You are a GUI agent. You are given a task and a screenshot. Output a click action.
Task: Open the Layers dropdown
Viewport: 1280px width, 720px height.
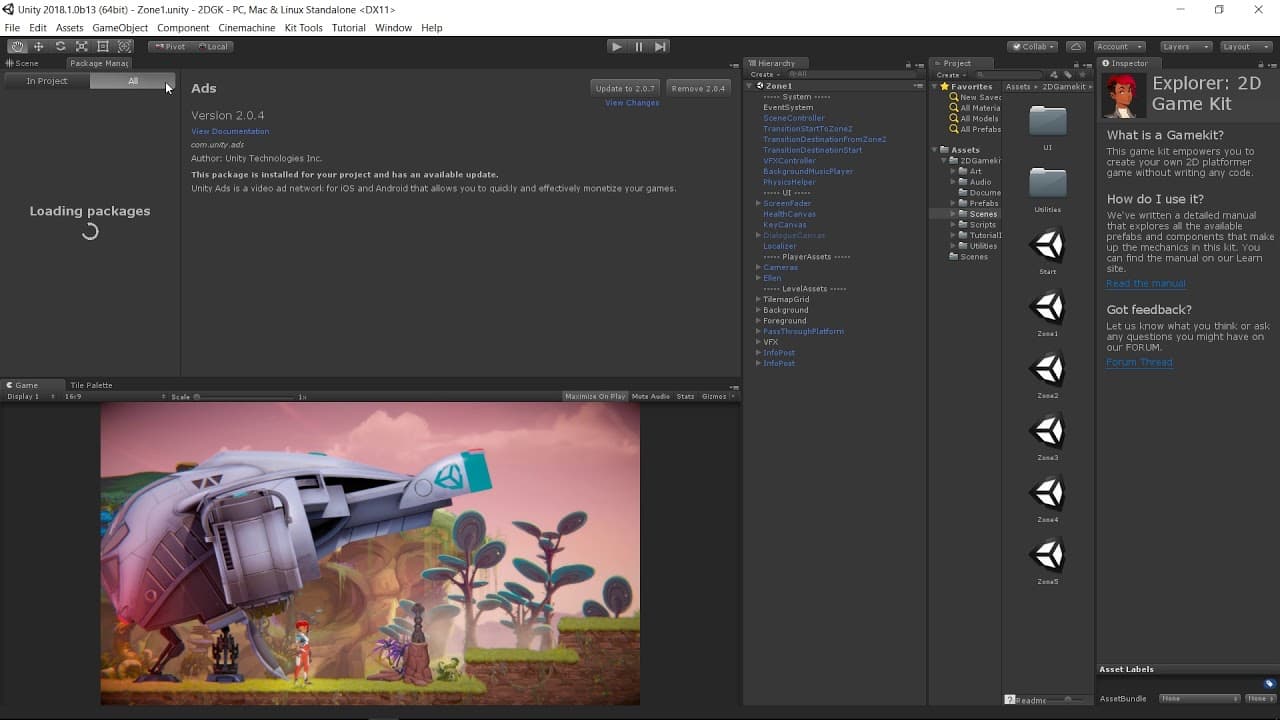tap(1186, 46)
